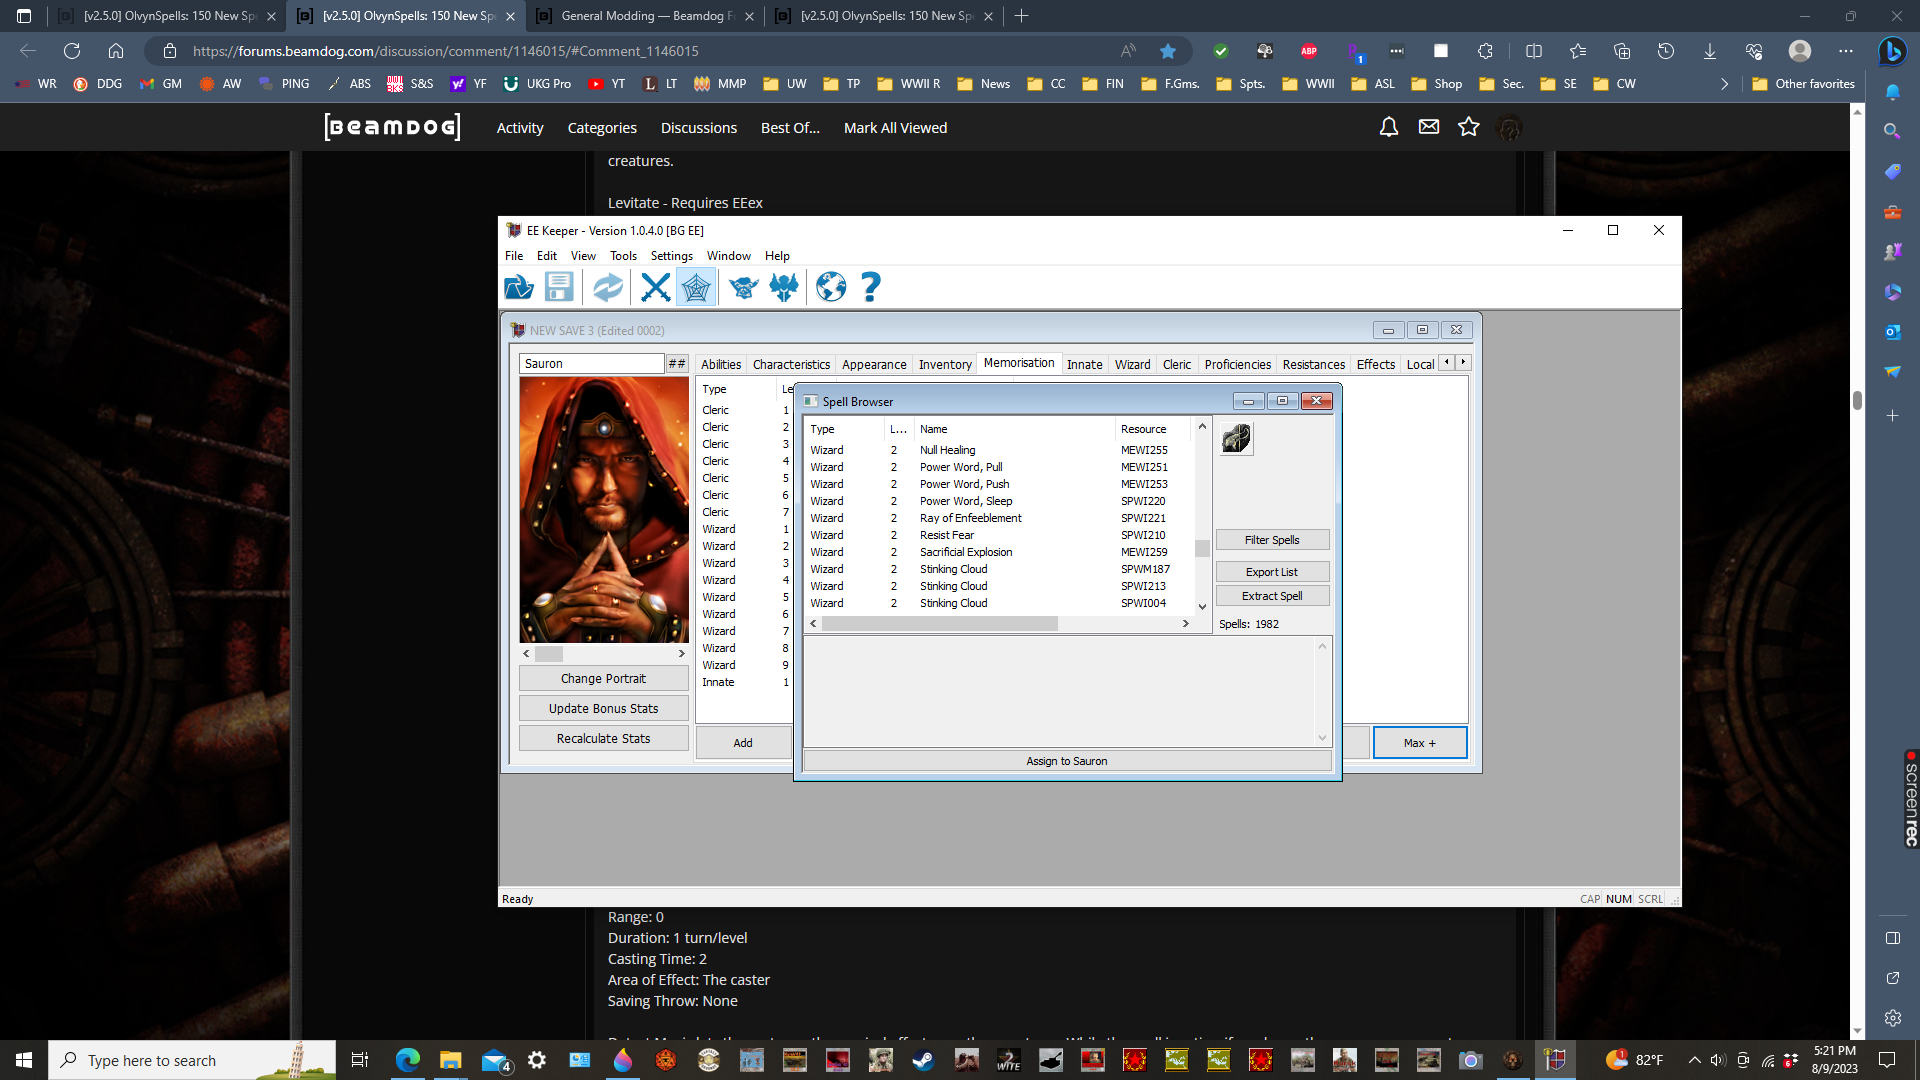
Task: Open the Settings menu
Action: click(671, 256)
